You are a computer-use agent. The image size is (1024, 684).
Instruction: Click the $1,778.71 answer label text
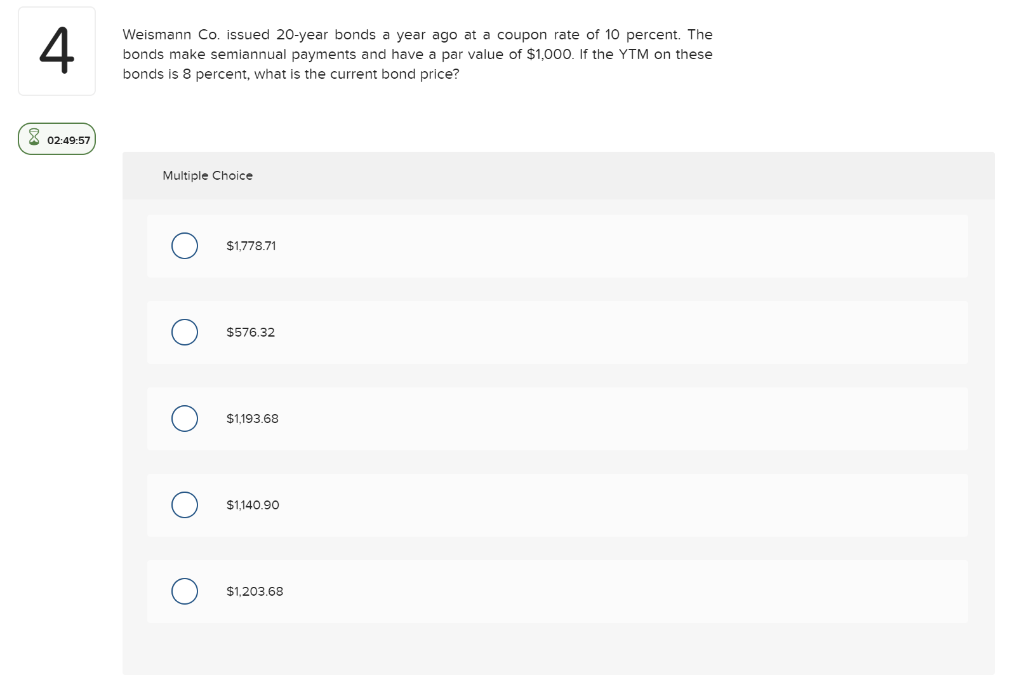[251, 246]
